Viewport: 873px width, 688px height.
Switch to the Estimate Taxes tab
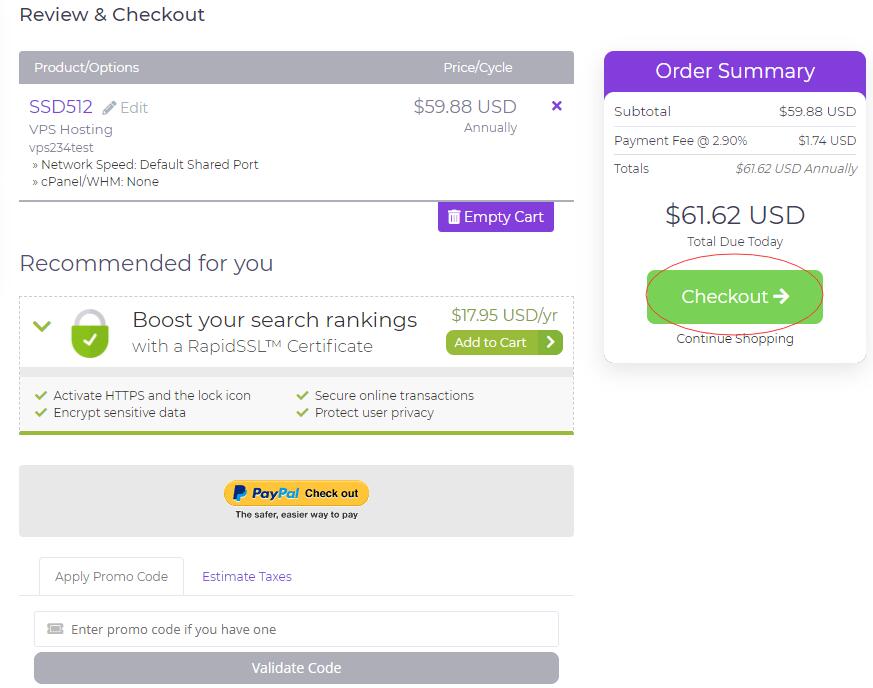pos(247,576)
